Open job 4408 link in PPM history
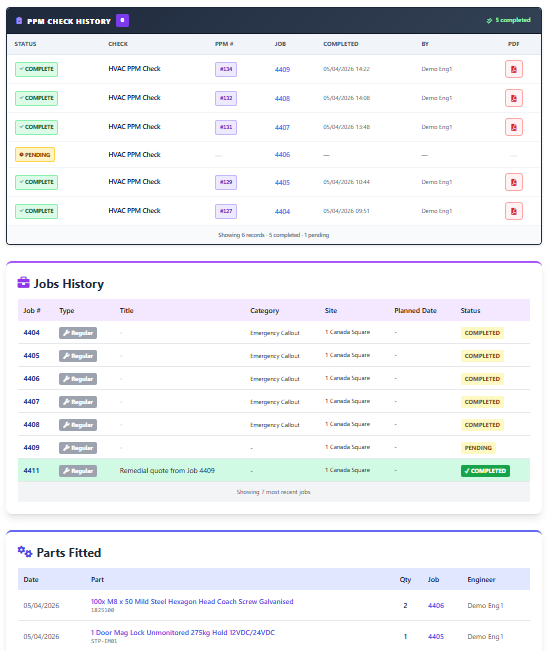 [282, 99]
